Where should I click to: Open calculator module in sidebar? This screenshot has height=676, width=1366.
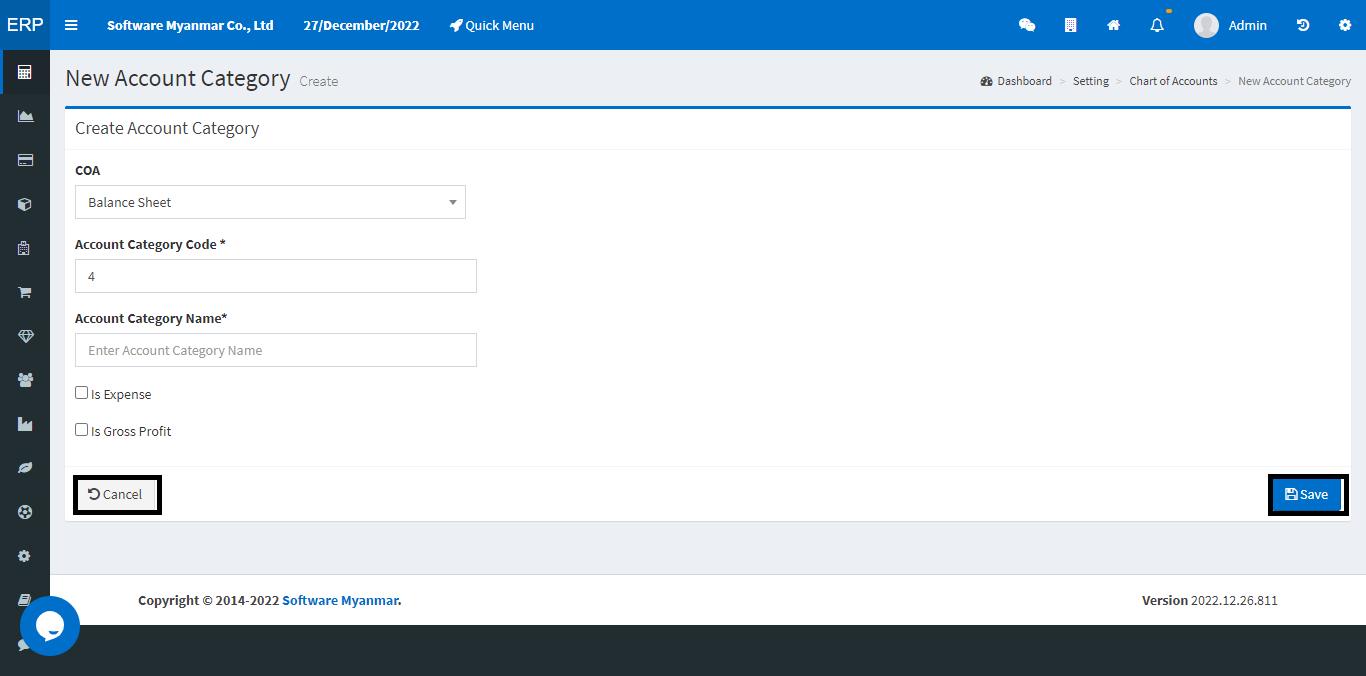click(25, 72)
